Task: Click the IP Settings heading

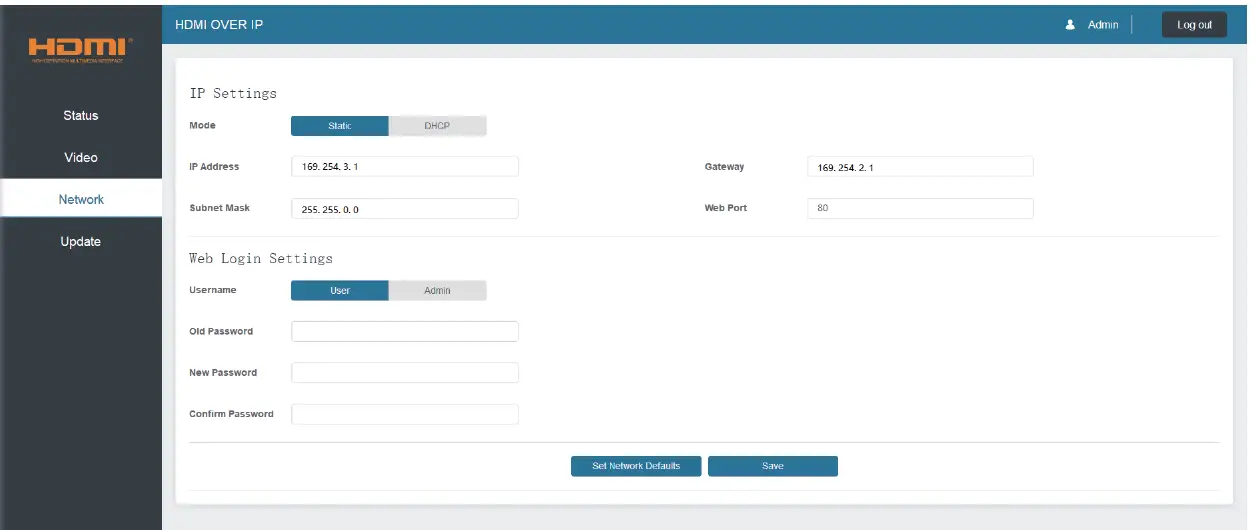Action: tap(233, 93)
